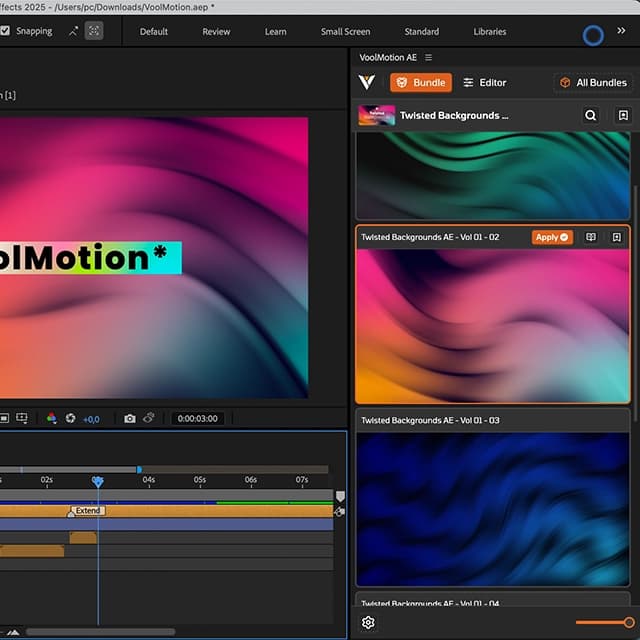Click the blue current time indicator head
The height and width of the screenshot is (640, 640).
(98, 482)
